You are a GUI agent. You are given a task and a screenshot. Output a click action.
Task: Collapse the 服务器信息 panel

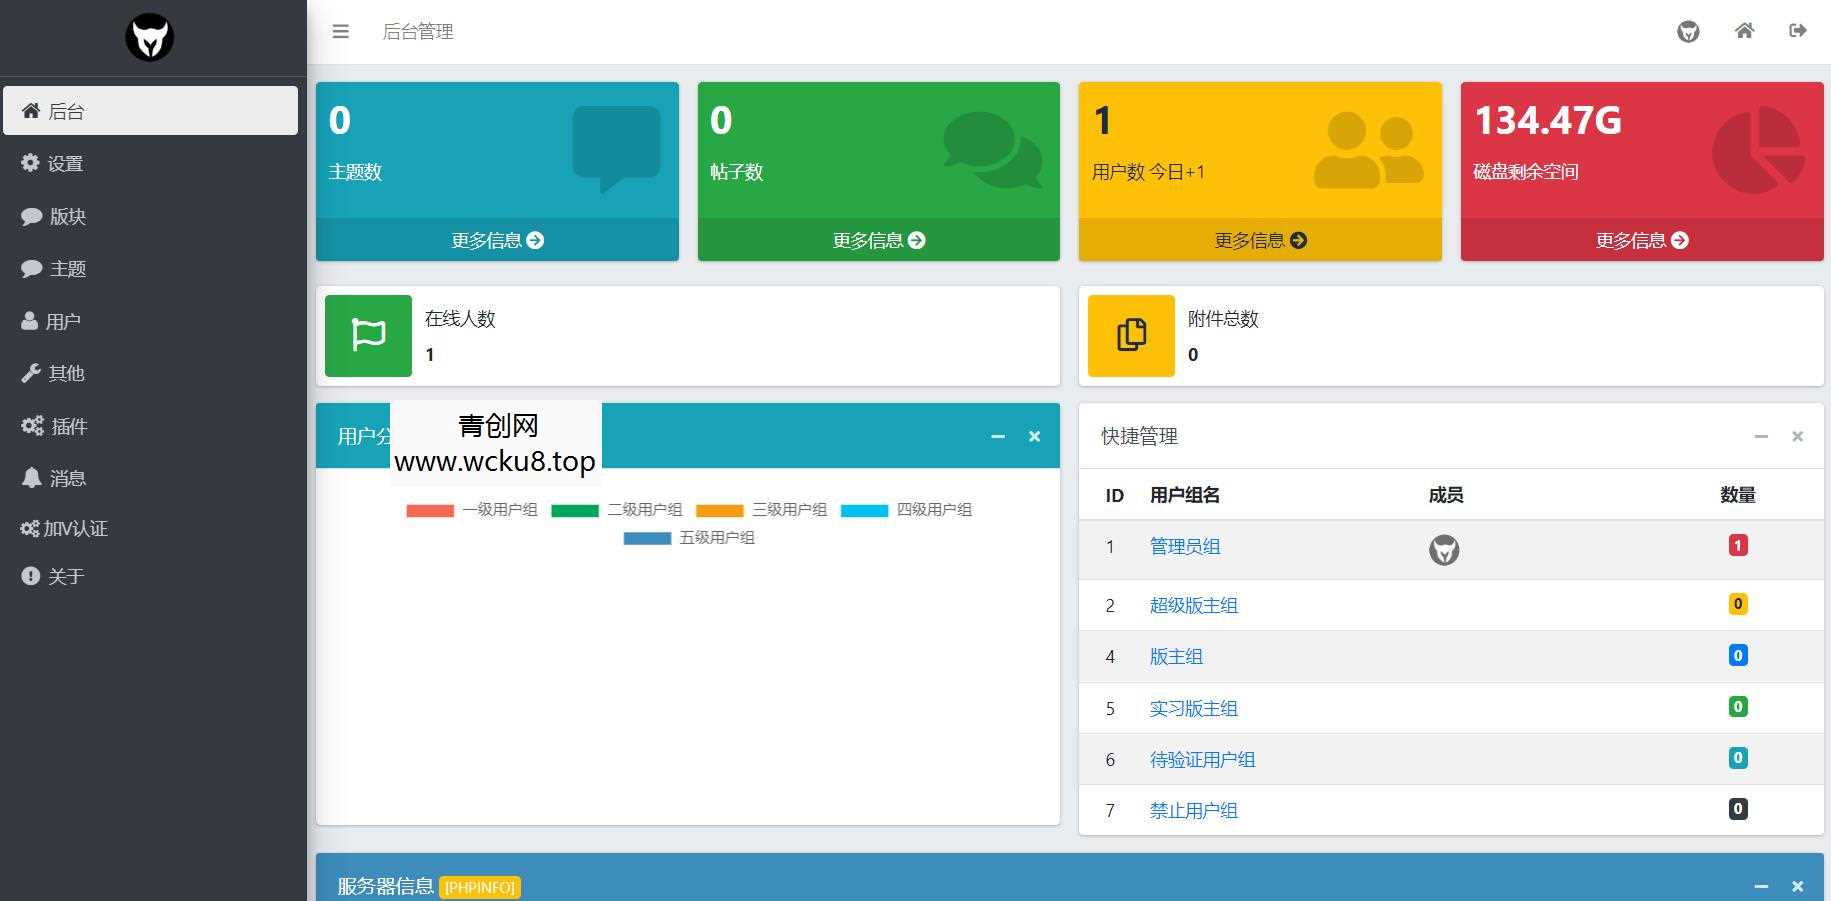coord(1760,886)
